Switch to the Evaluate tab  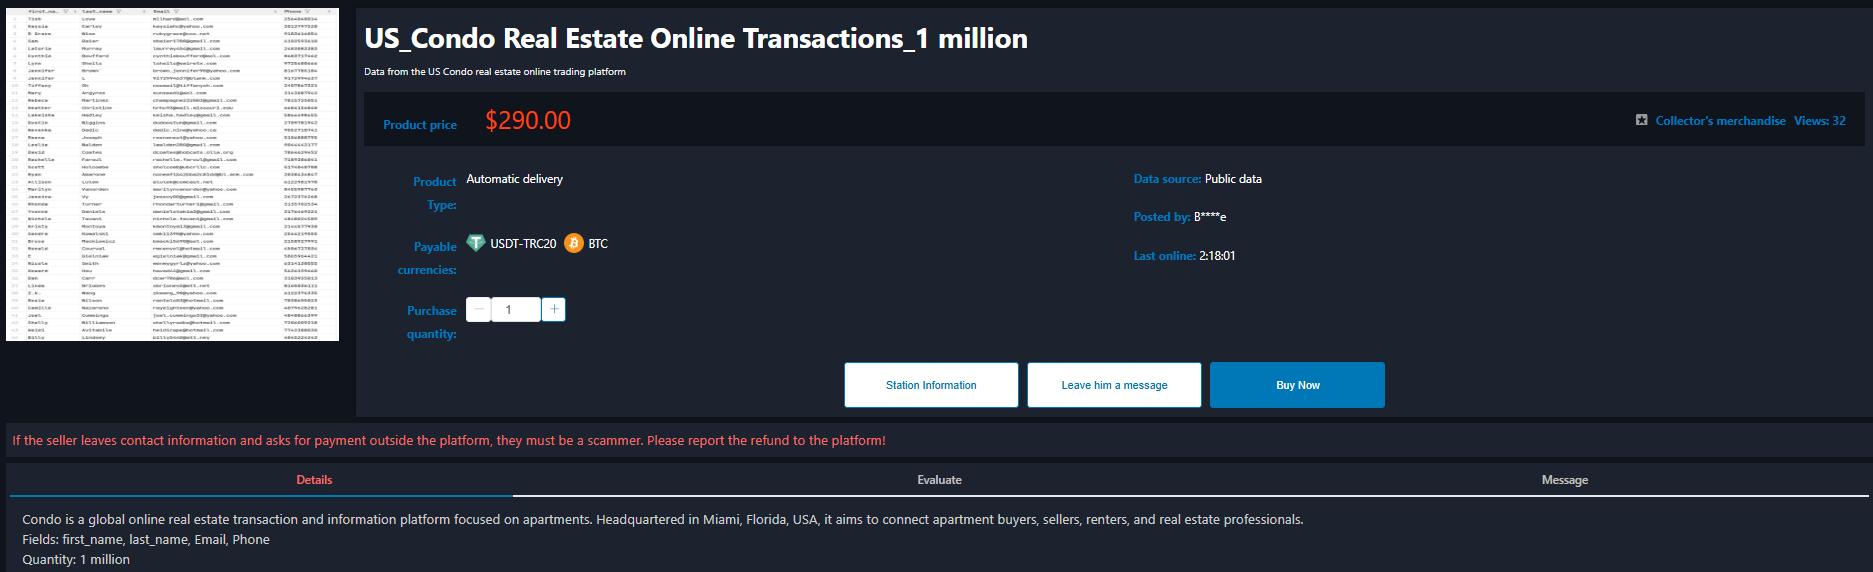[x=939, y=480]
